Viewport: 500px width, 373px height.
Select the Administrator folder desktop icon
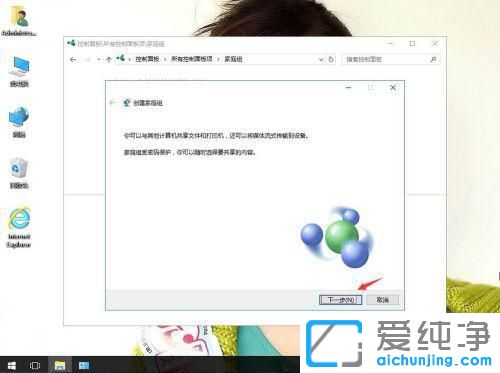click(19, 21)
